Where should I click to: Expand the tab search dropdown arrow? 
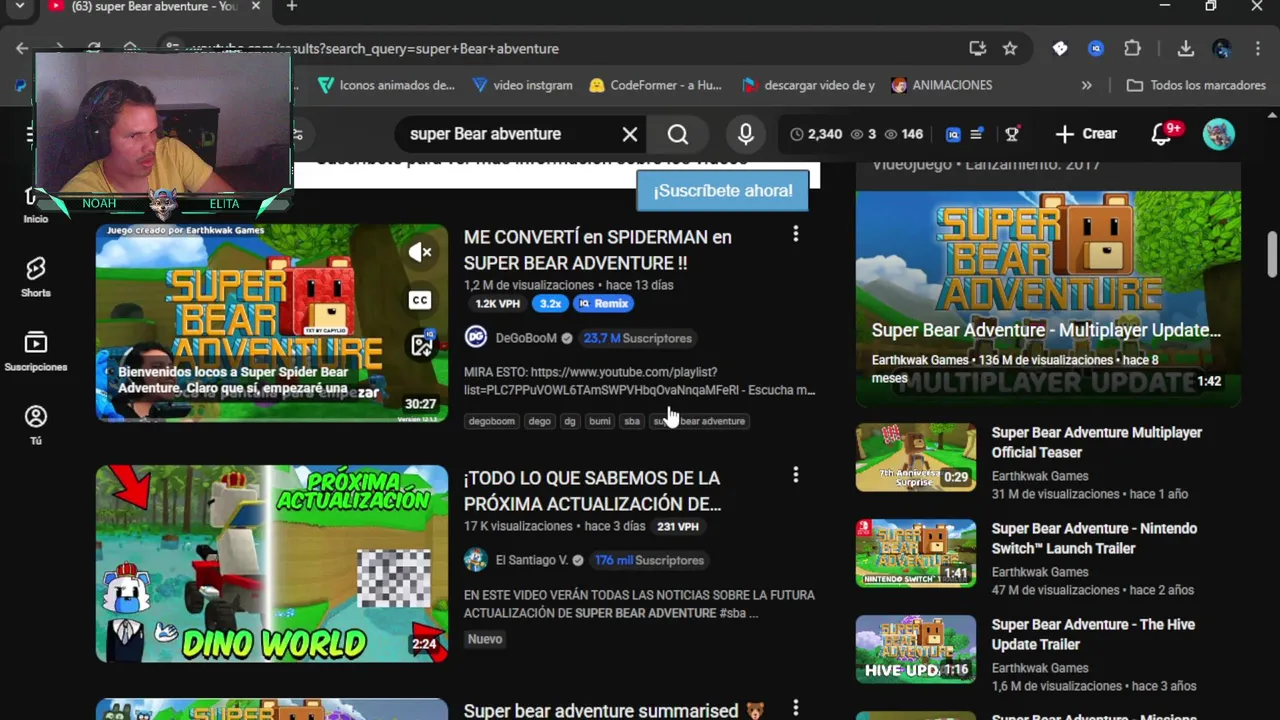pos(19,6)
